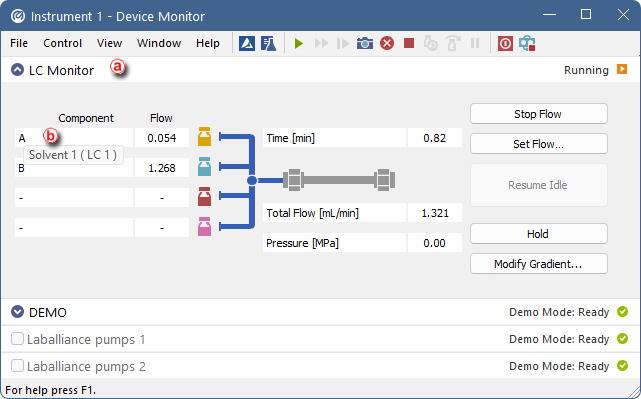Minimize the Device Monitor window

[549, 14]
